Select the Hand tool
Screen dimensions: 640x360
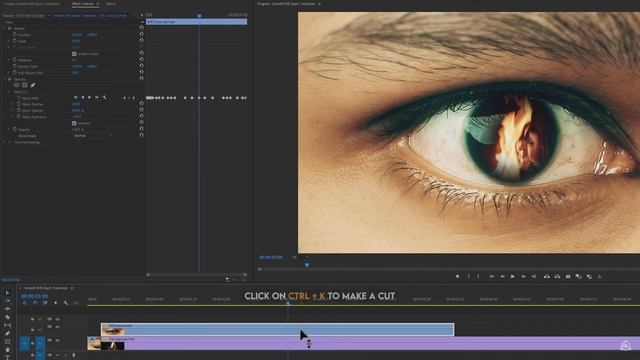click(7, 350)
